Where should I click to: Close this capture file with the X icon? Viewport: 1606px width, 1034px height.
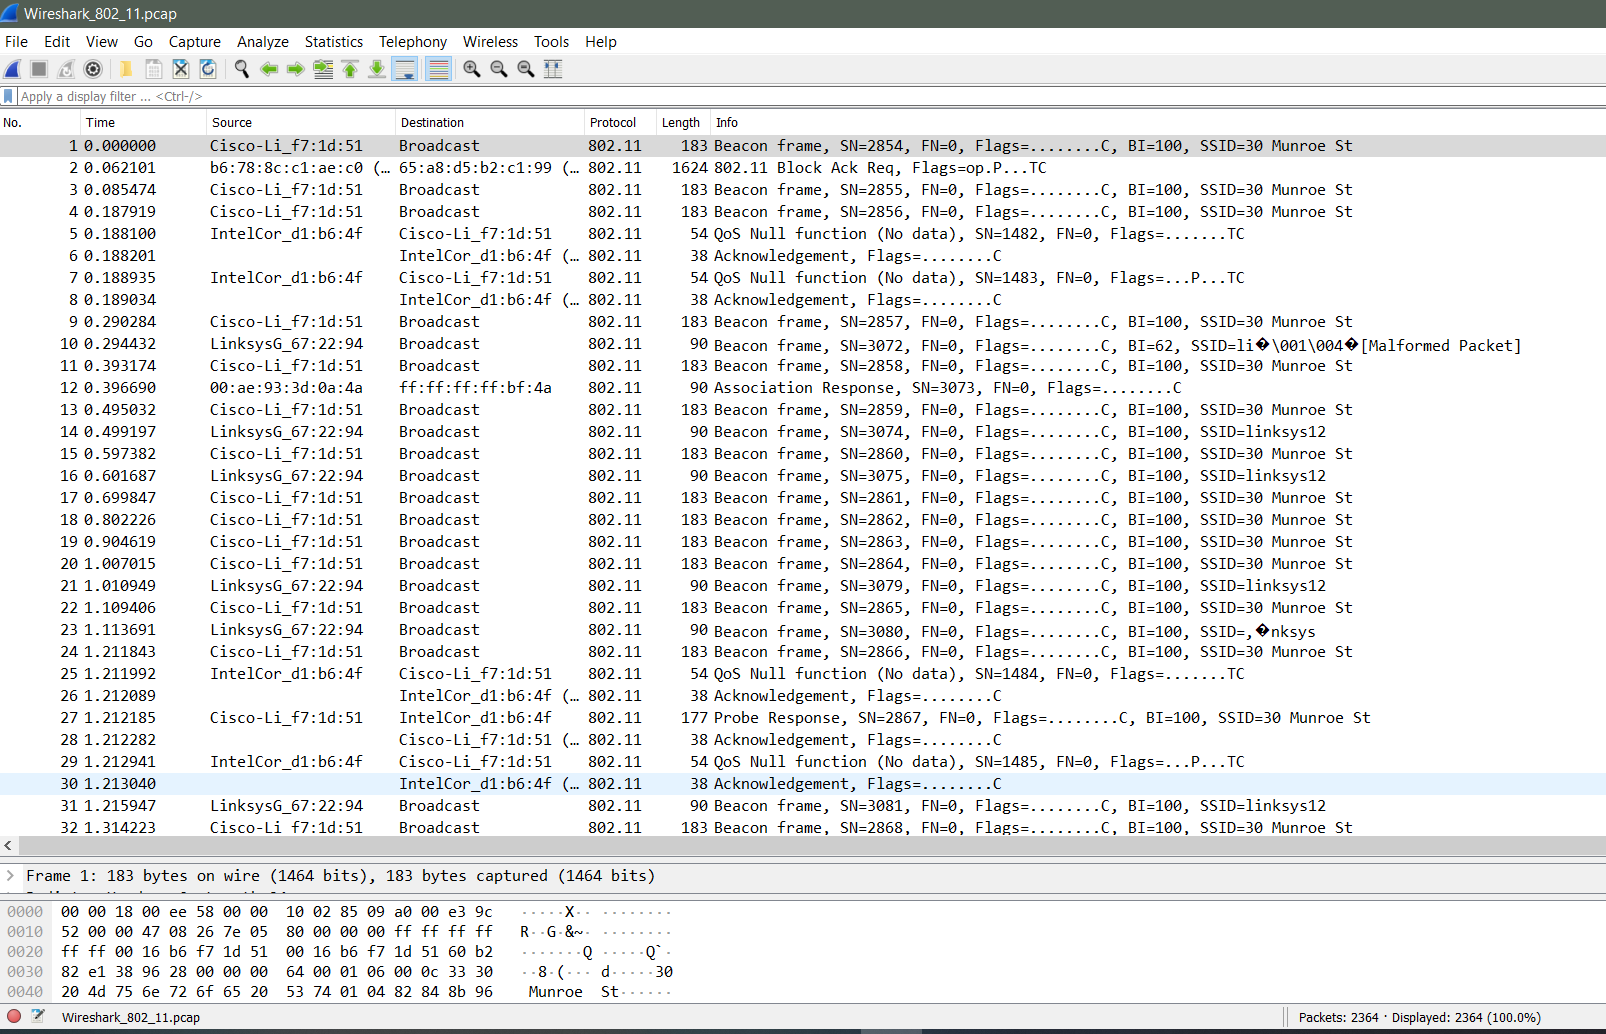(181, 69)
